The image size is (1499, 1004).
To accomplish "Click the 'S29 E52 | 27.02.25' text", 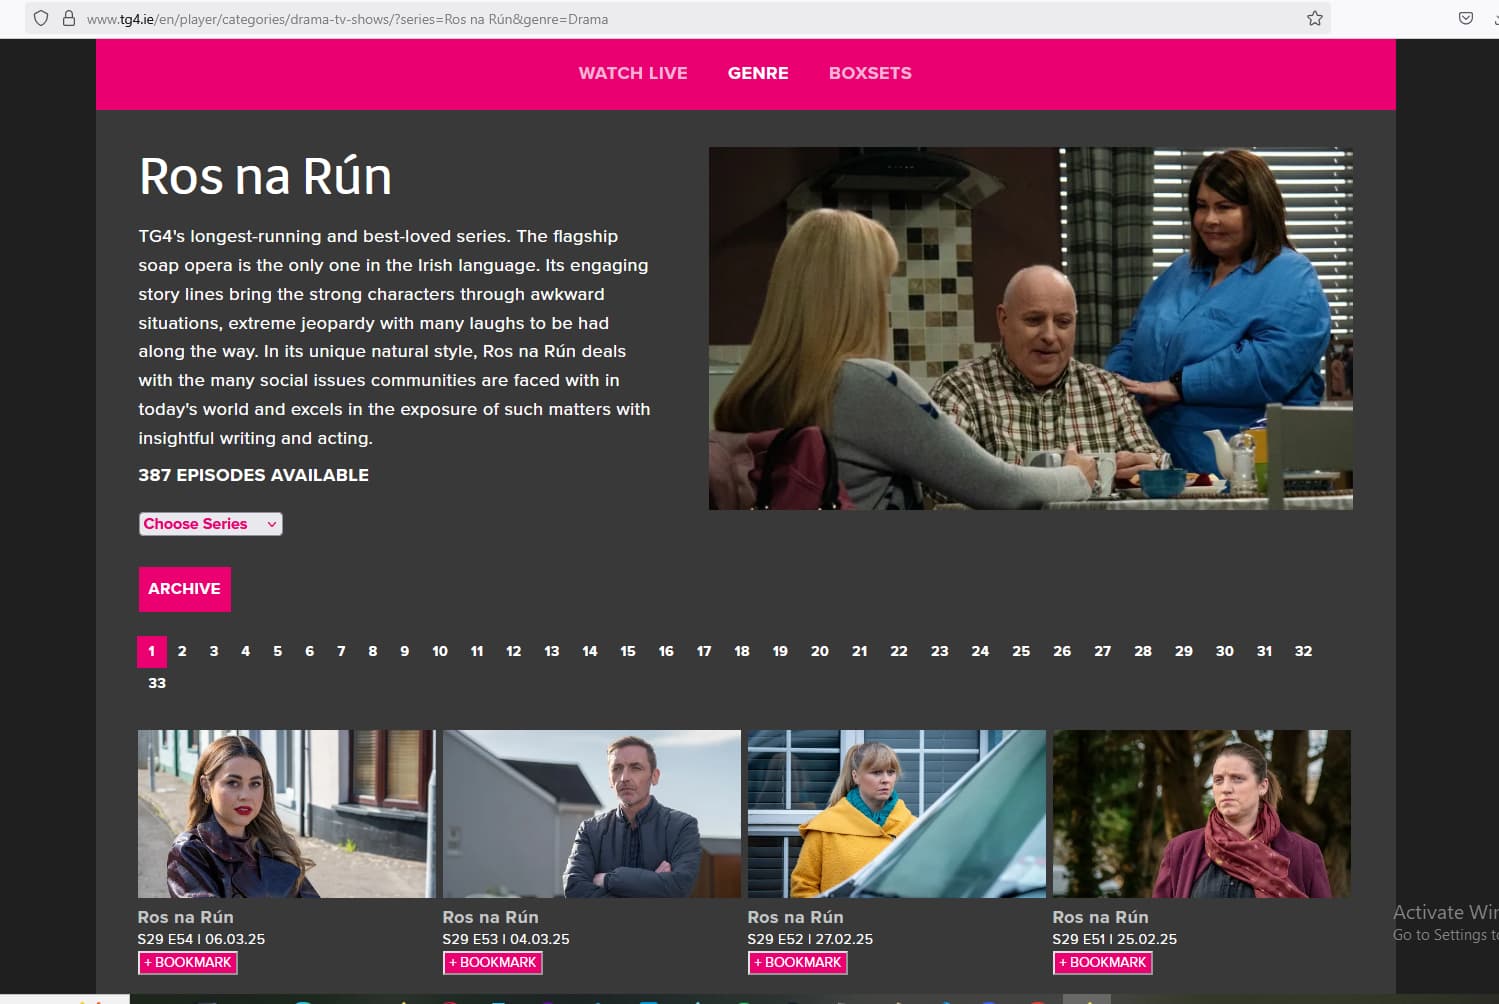I will pyautogui.click(x=810, y=939).
